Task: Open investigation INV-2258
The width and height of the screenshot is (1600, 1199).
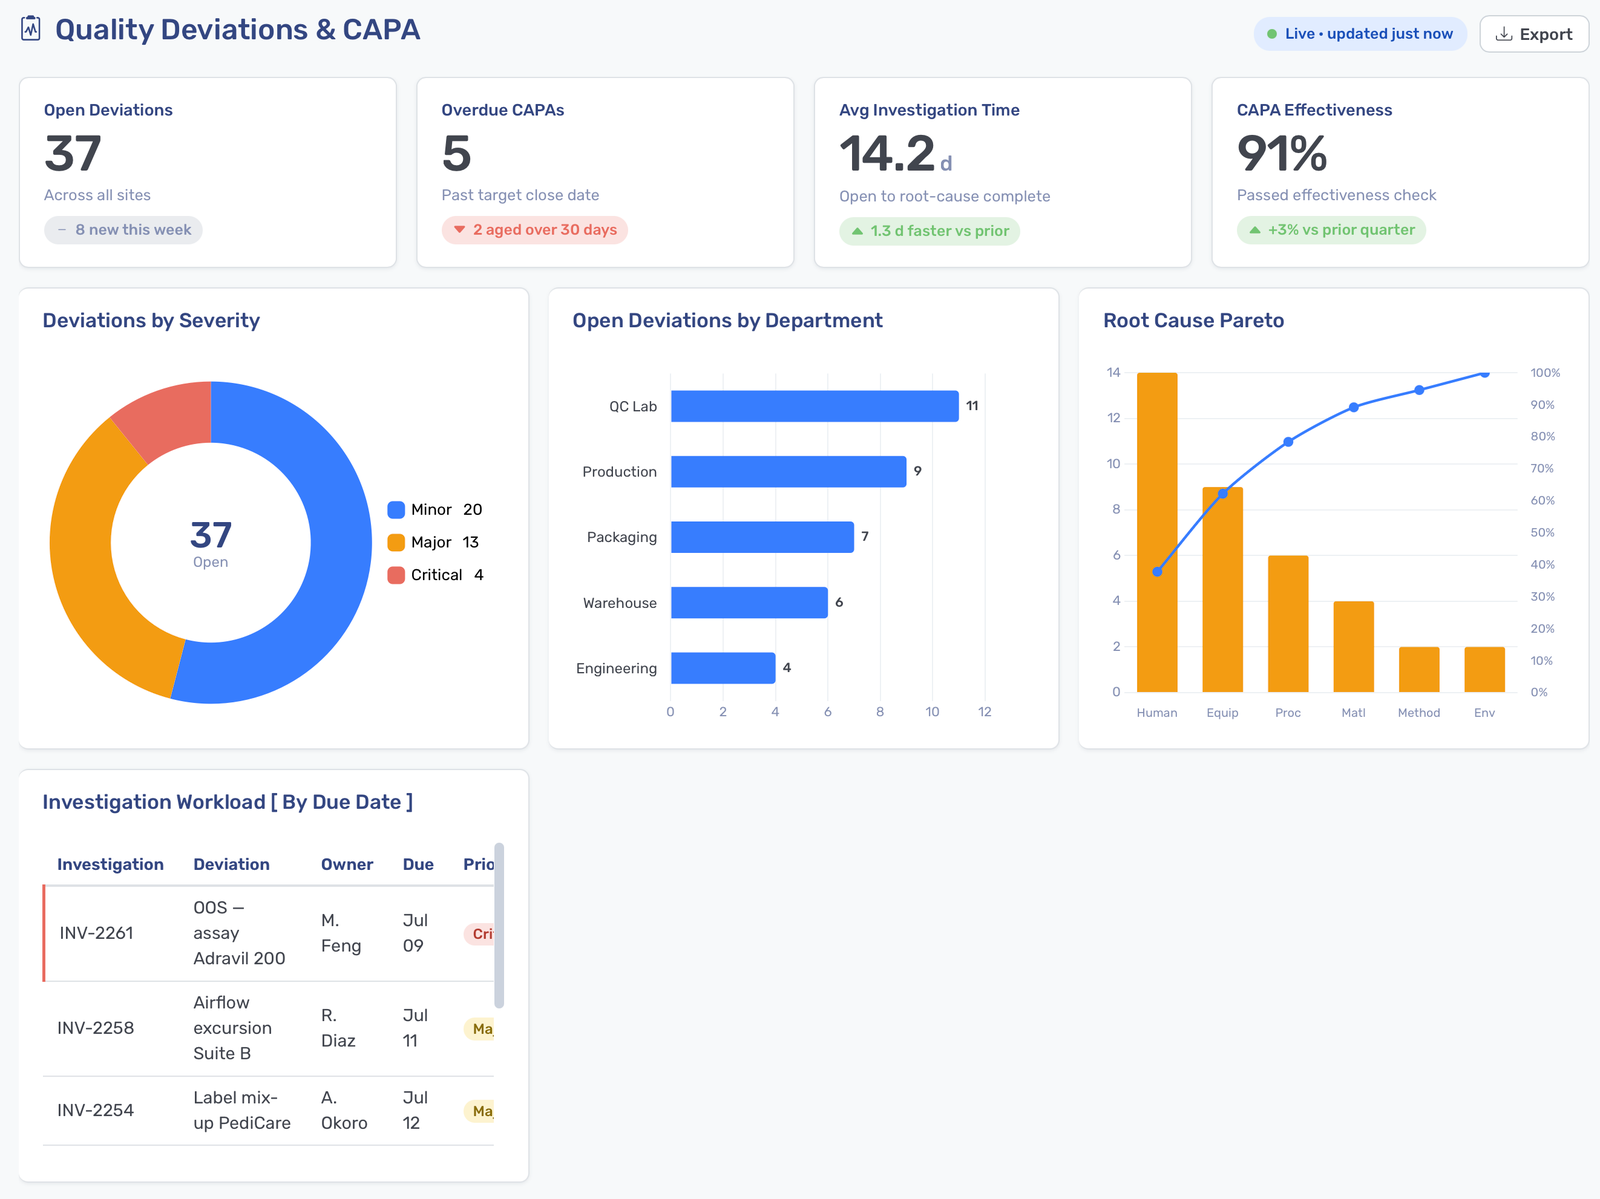Action: [95, 1028]
